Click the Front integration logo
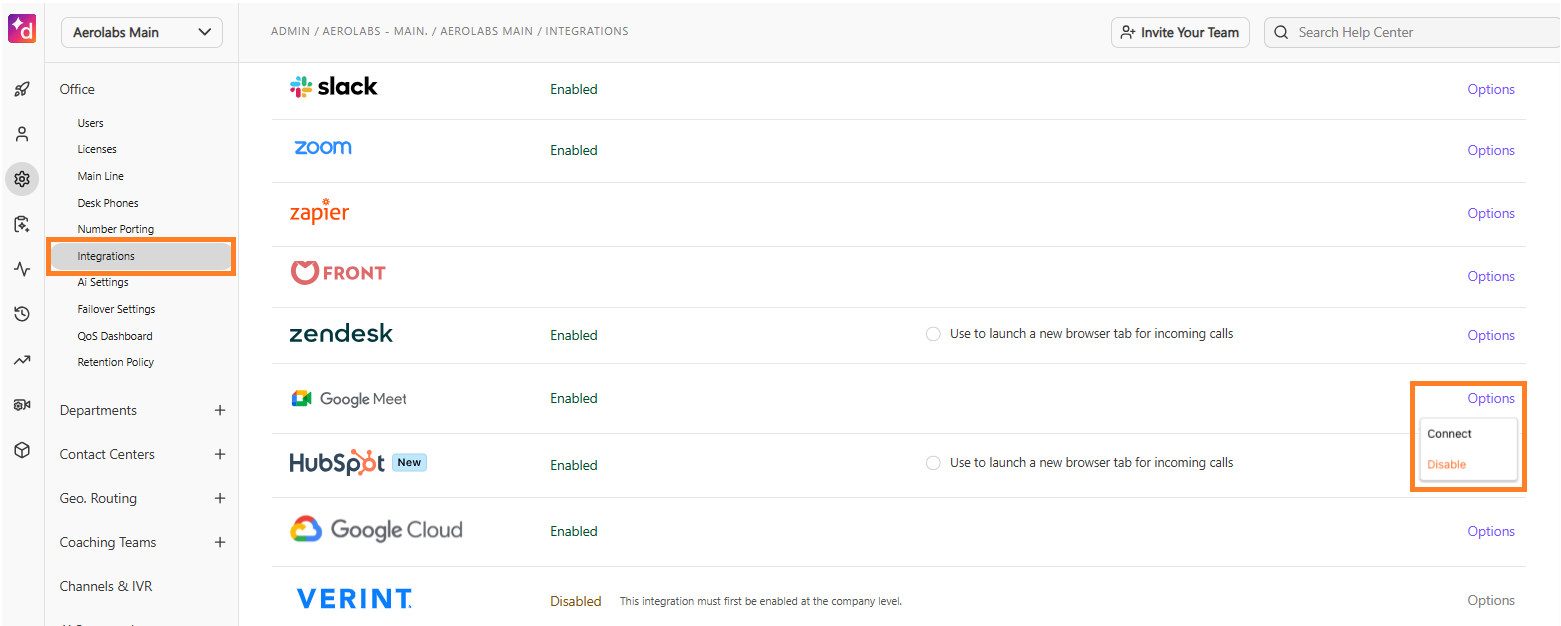The height and width of the screenshot is (626, 1561). pos(338,272)
